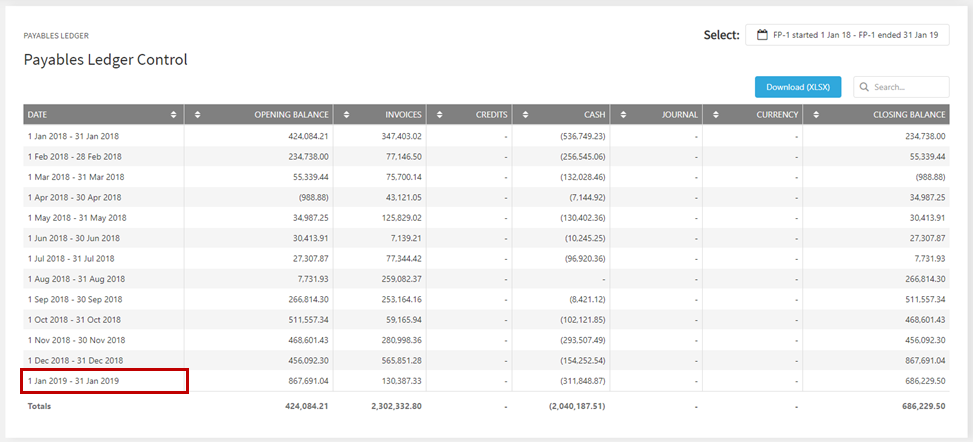Click the Currency column sort arrows
Image resolution: width=973 pixels, height=442 pixels.
click(x=716, y=115)
